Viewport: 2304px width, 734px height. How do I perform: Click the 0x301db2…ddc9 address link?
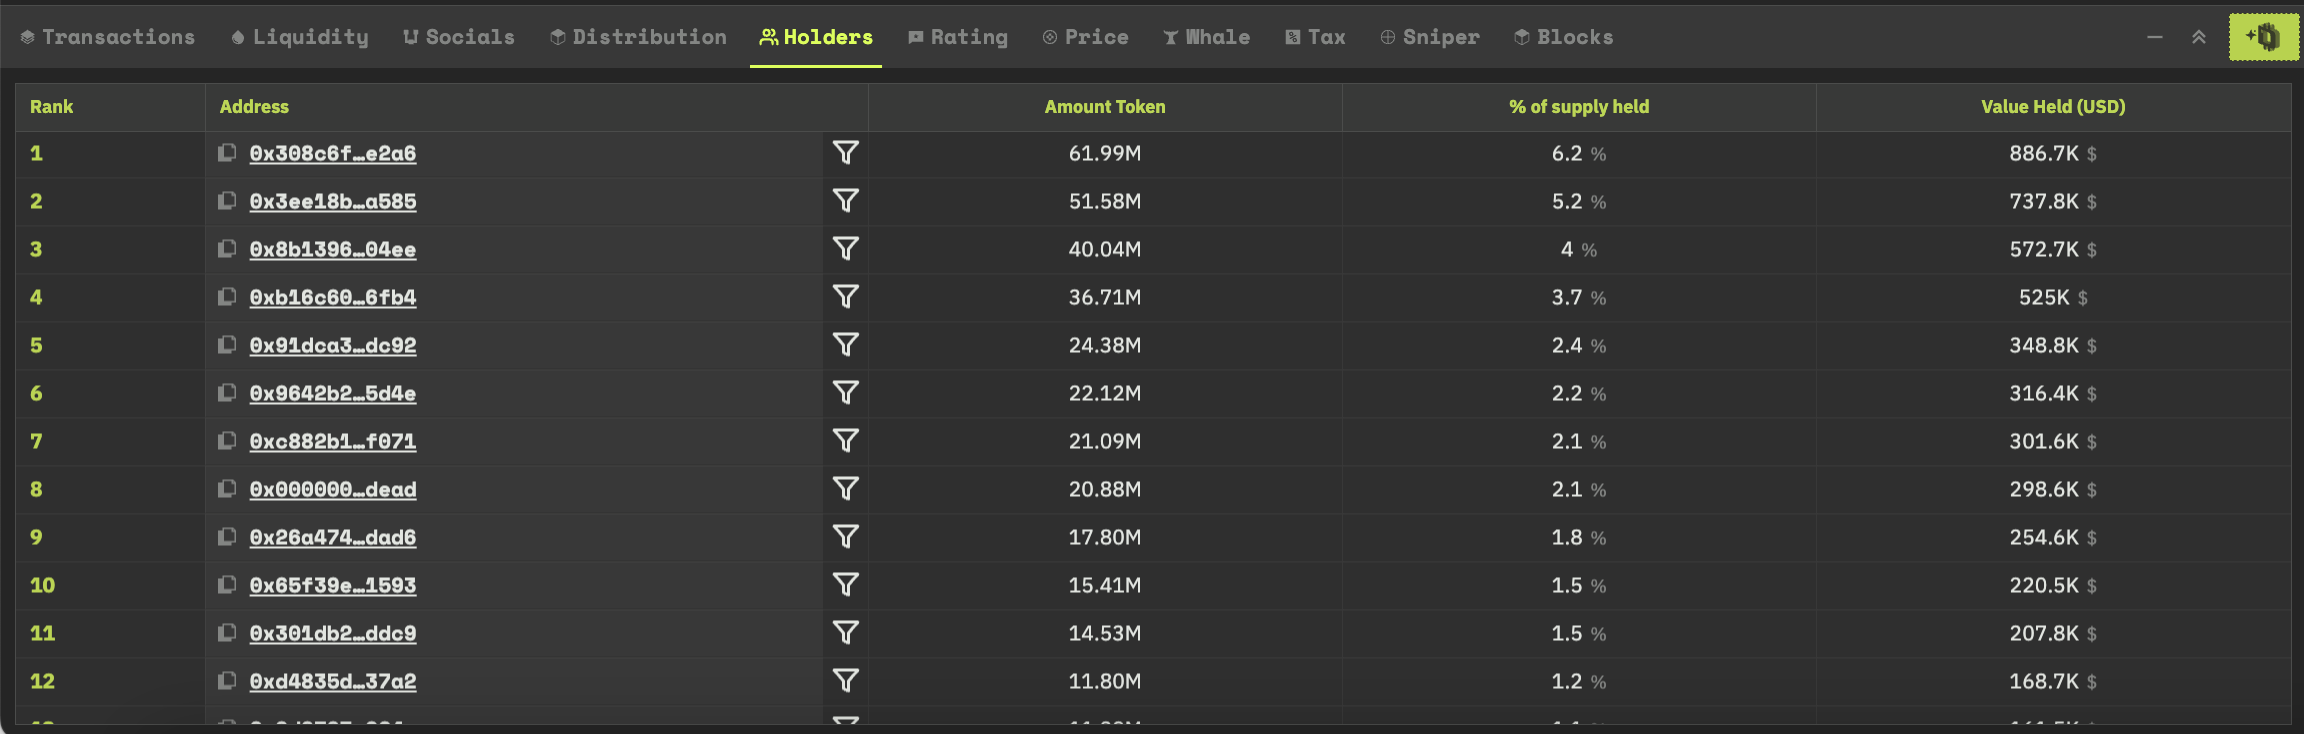click(333, 633)
